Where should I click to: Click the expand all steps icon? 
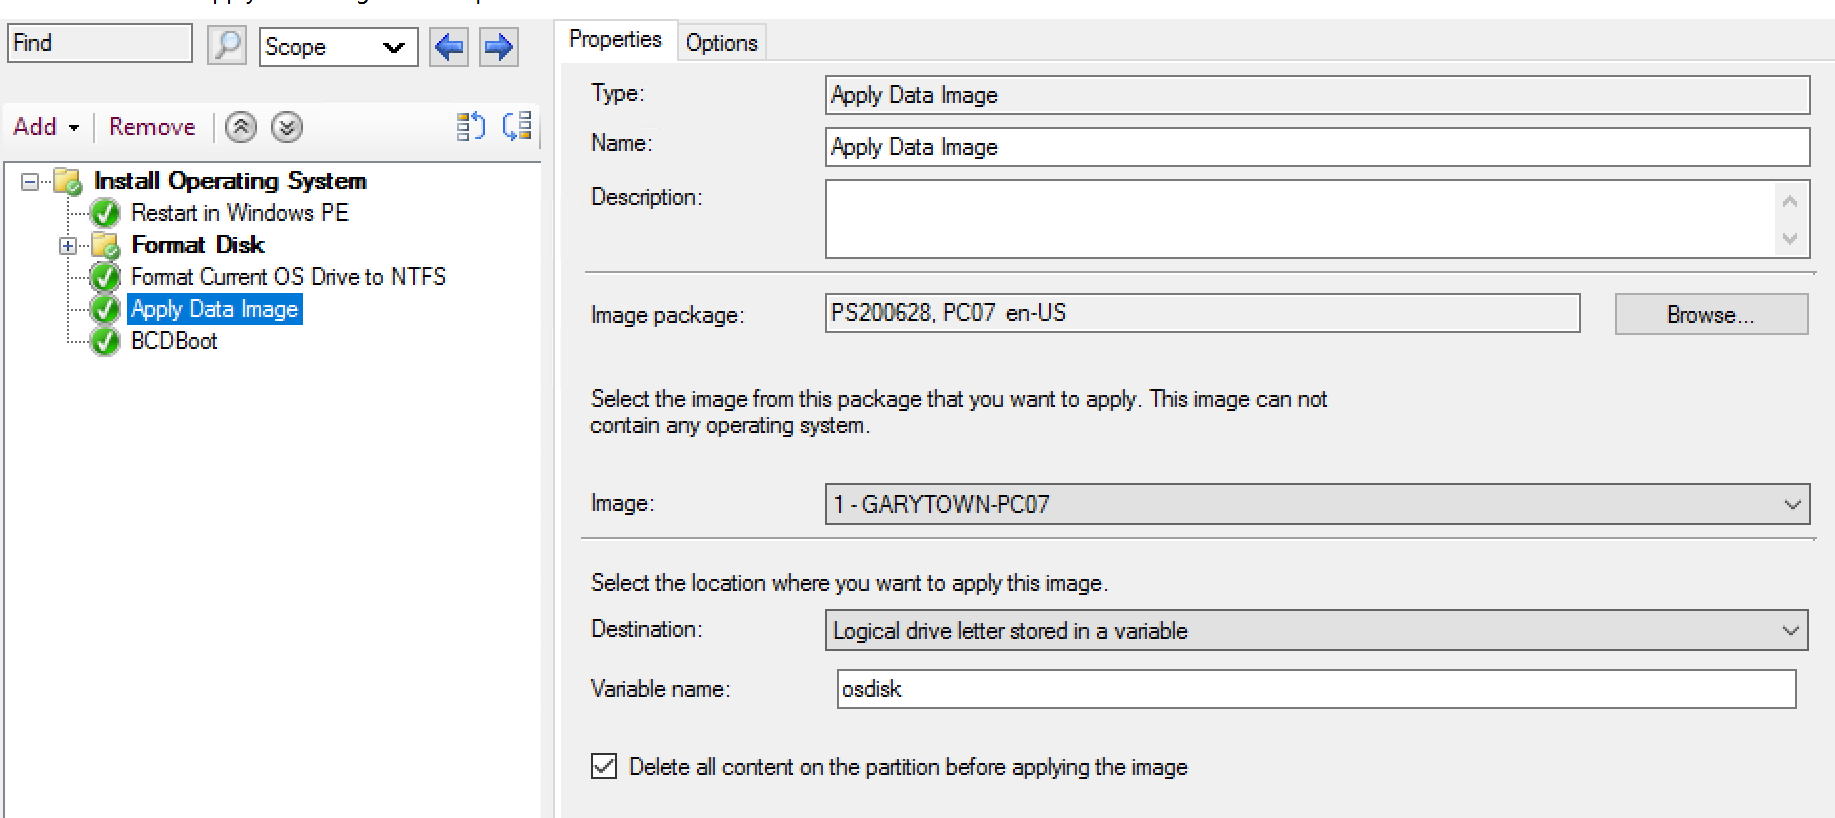[470, 126]
